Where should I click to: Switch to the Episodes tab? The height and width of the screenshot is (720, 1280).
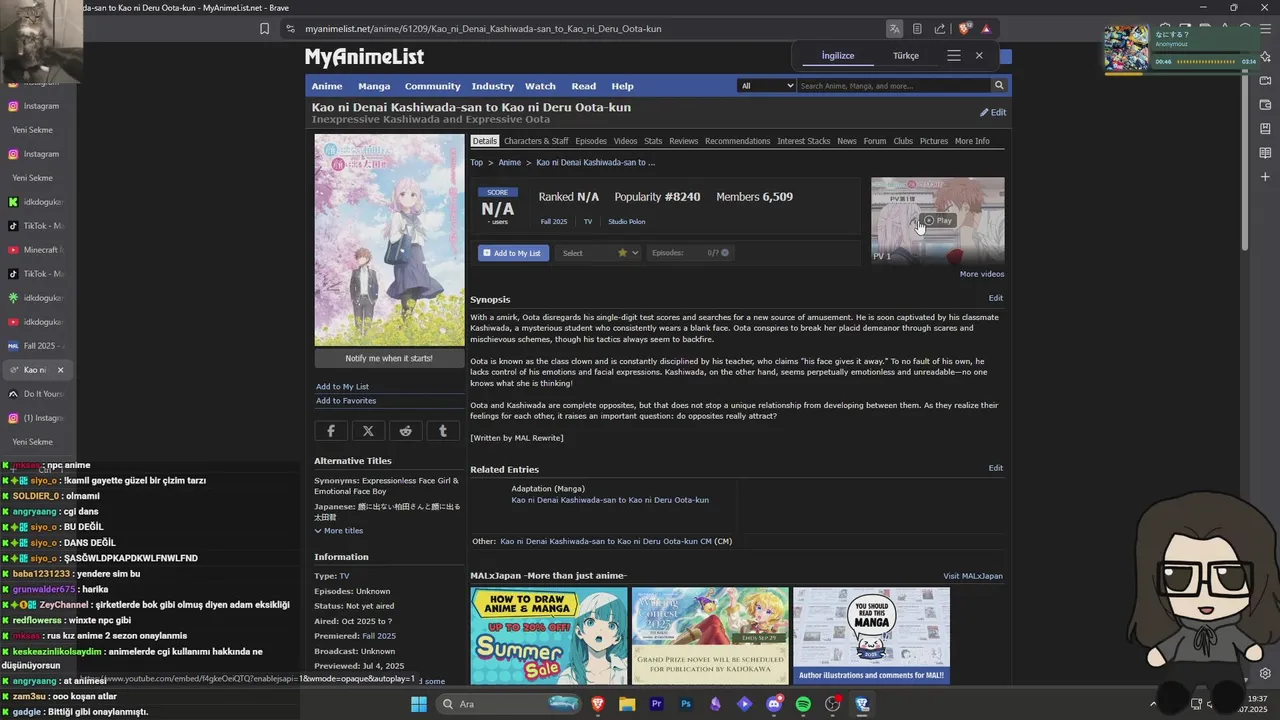591,141
